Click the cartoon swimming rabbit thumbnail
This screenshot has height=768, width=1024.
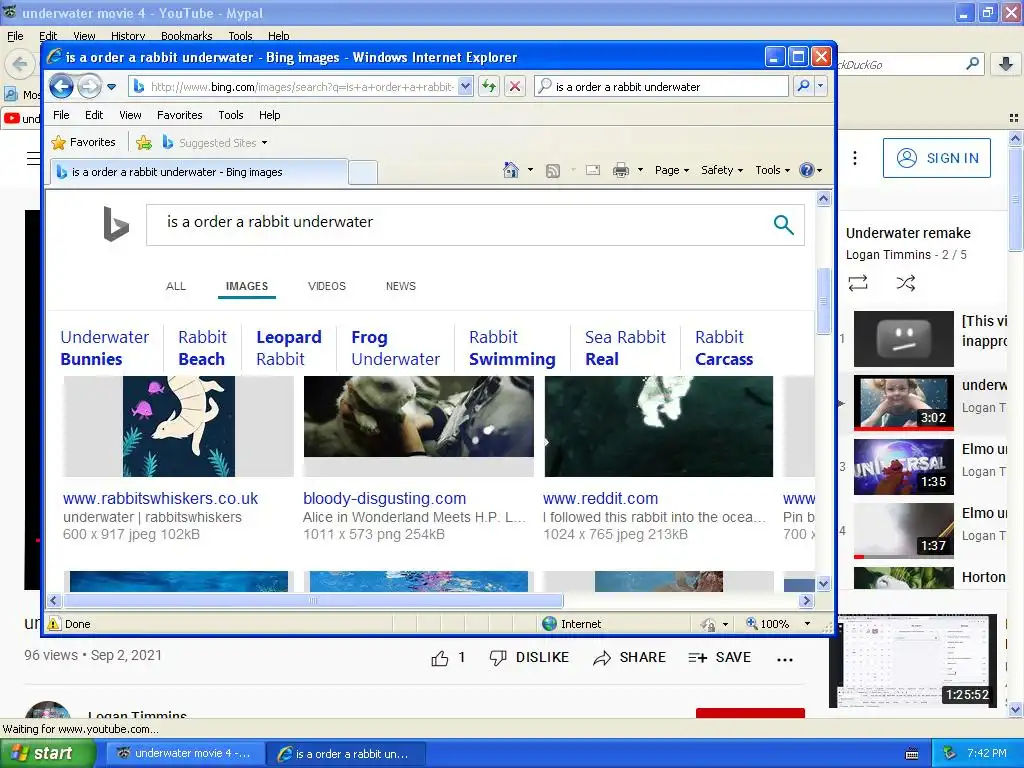[x=178, y=426]
